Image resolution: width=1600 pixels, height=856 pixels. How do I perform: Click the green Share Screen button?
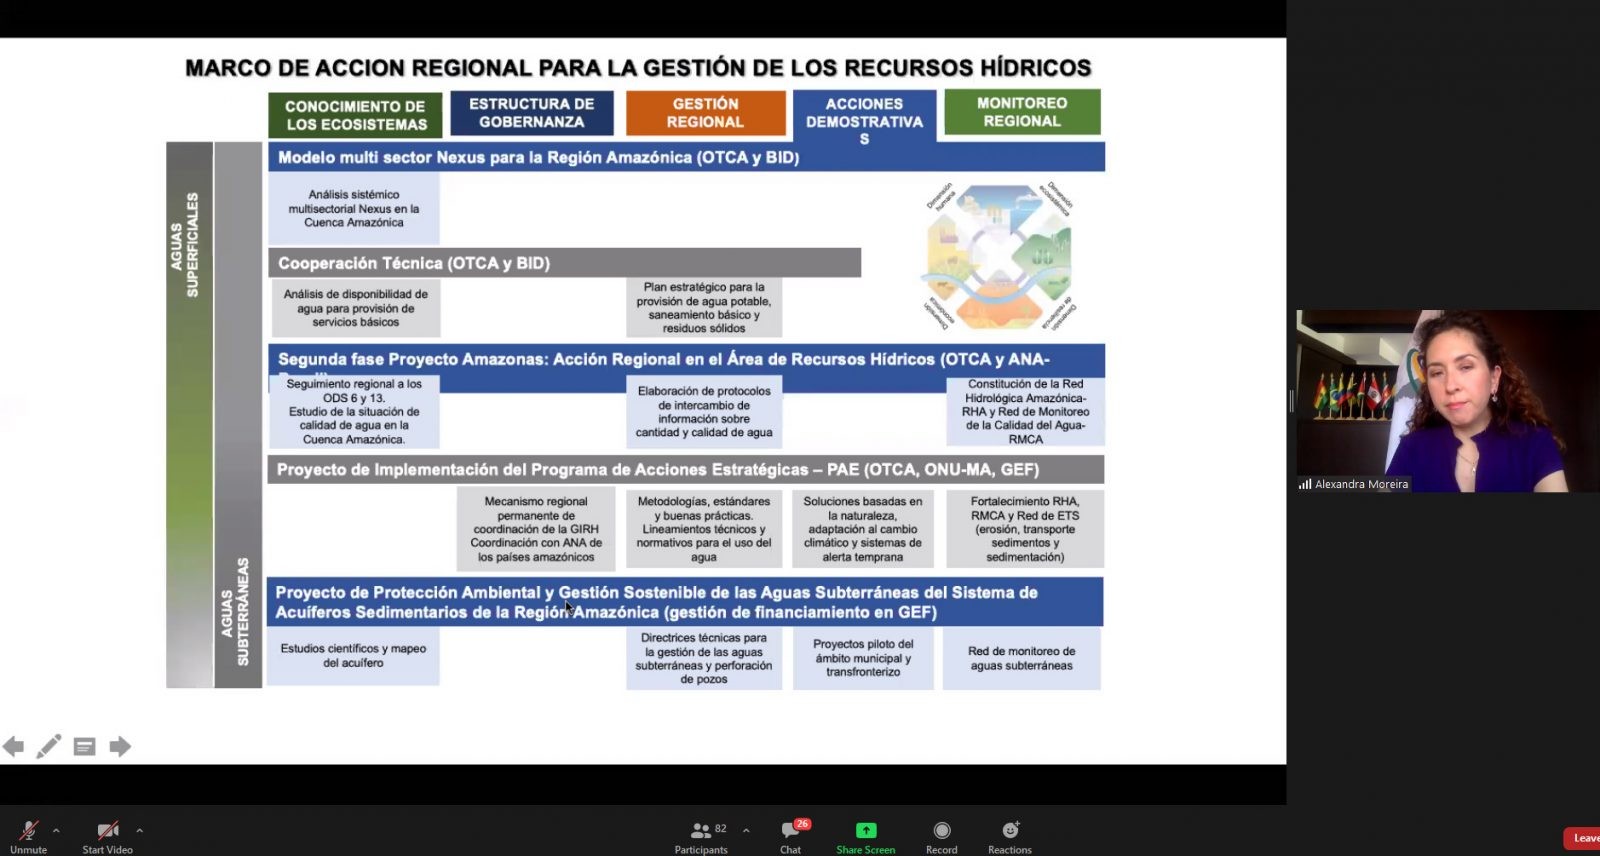click(x=865, y=831)
